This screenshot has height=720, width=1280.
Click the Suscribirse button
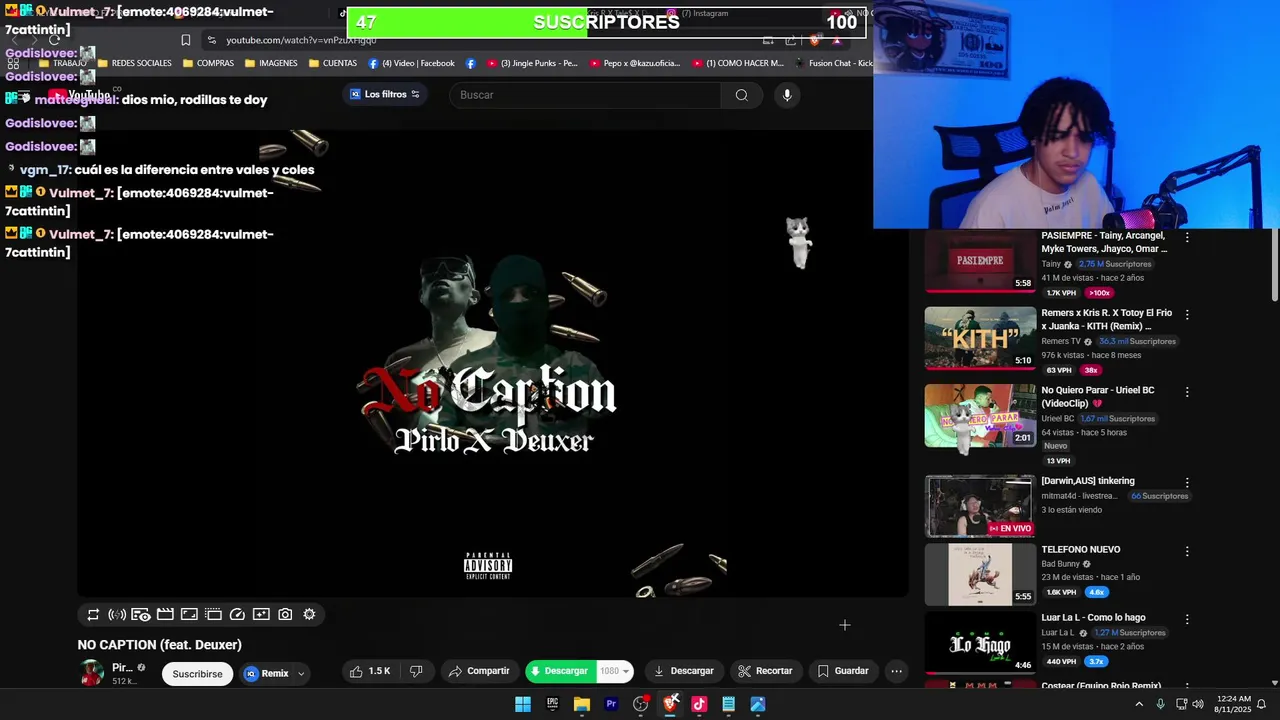click(x=197, y=674)
